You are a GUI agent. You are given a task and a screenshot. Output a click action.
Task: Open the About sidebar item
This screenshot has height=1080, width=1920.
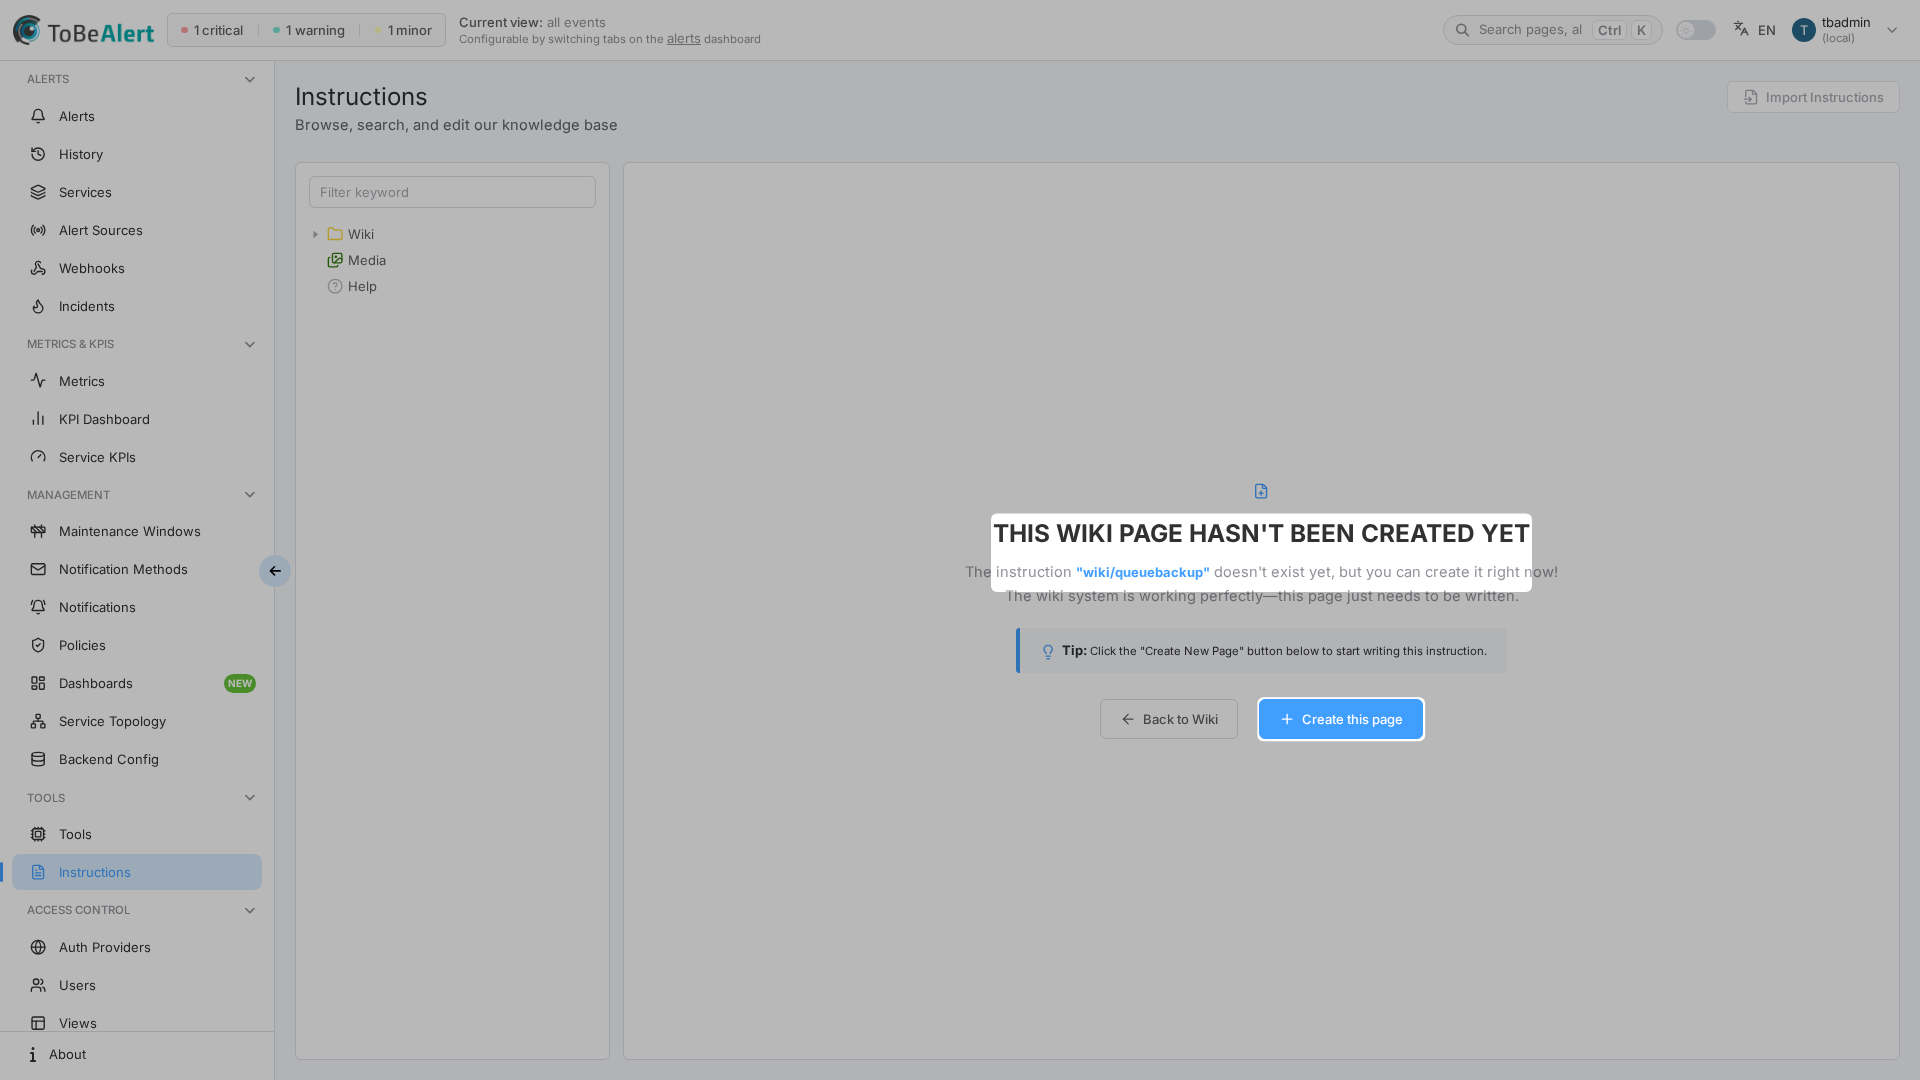pyautogui.click(x=137, y=1054)
